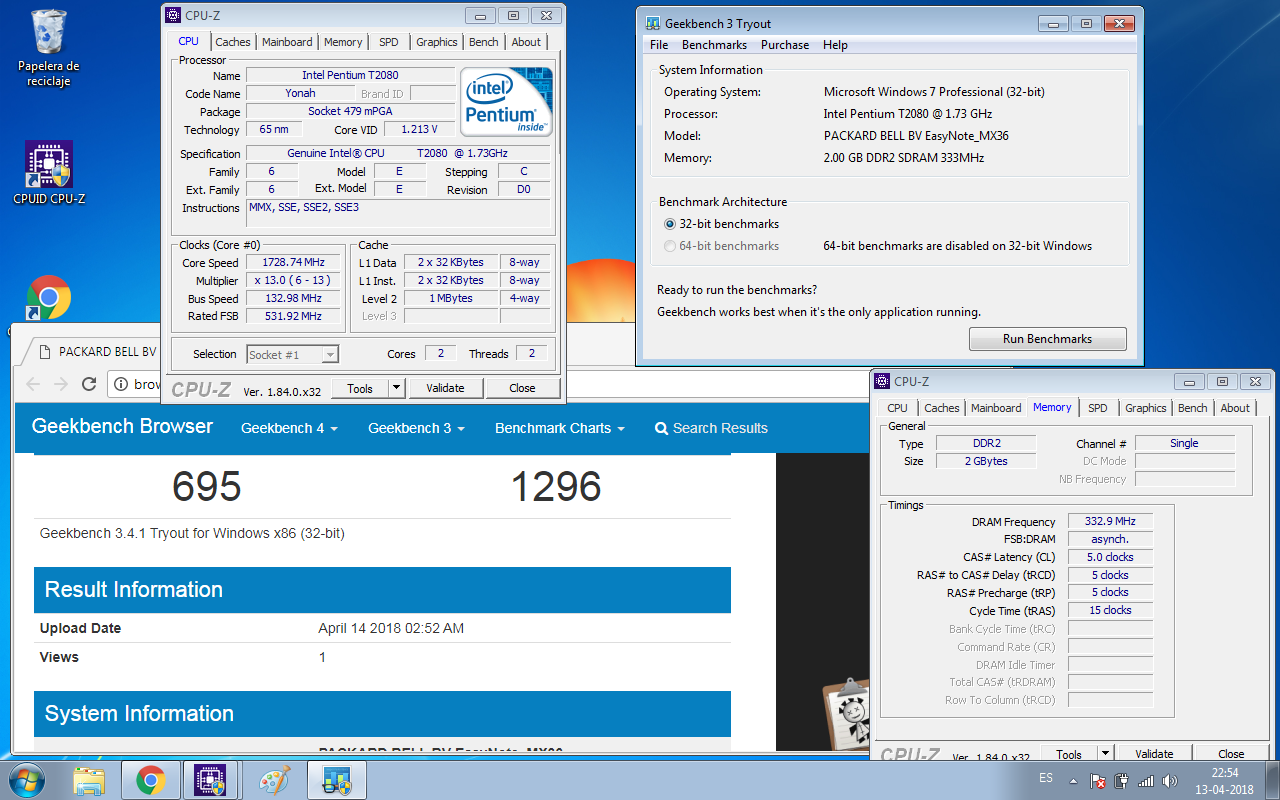Open the Purchase menu in Geekbench
Viewport: 1280px width, 800px height.
(x=785, y=45)
